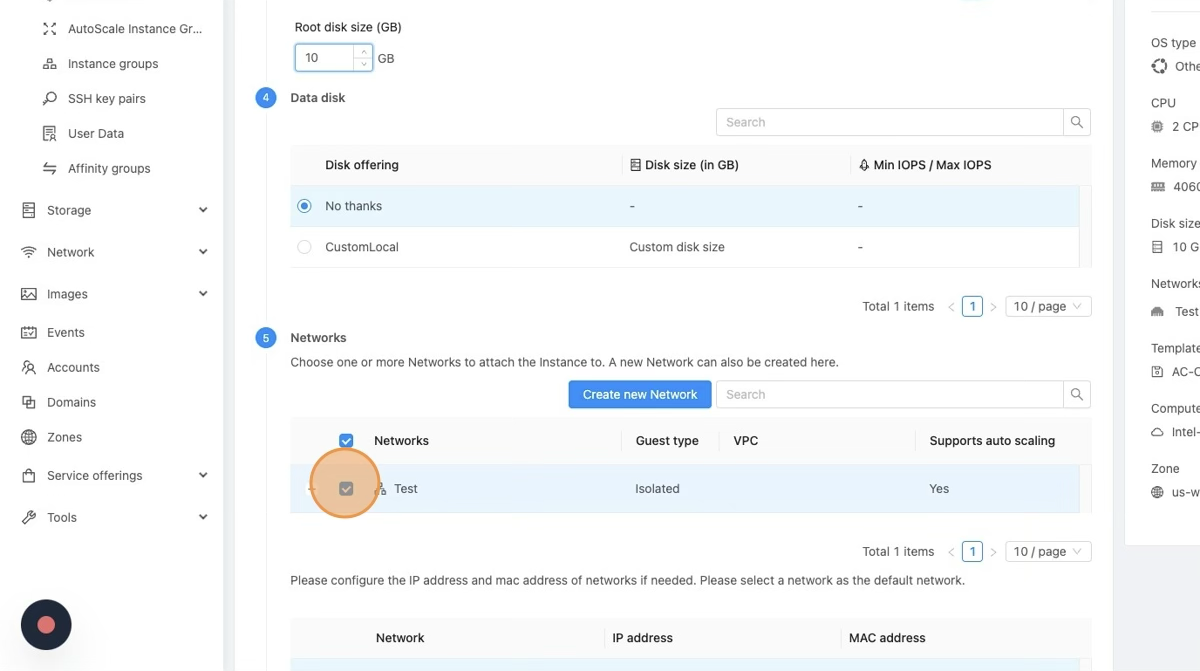The image size is (1200, 671).
Task: Uncheck the Test network checkbox
Action: coord(346,489)
